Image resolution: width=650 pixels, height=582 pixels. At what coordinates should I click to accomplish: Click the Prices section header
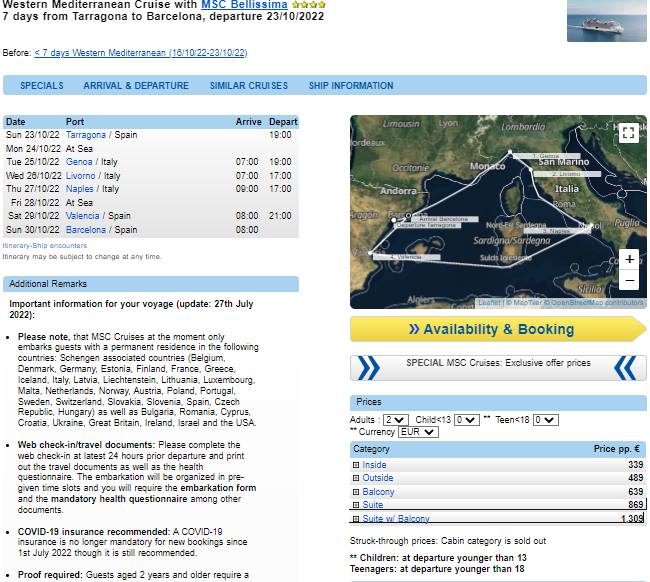(x=498, y=402)
